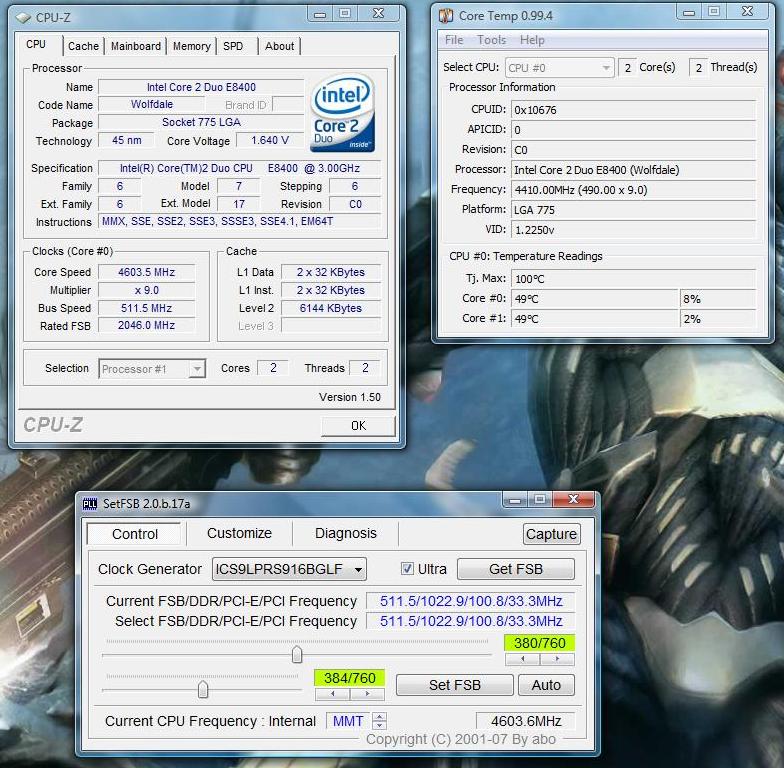The height and width of the screenshot is (768, 784).
Task: Click the Select FSB frequency field
Action: pos(470,621)
